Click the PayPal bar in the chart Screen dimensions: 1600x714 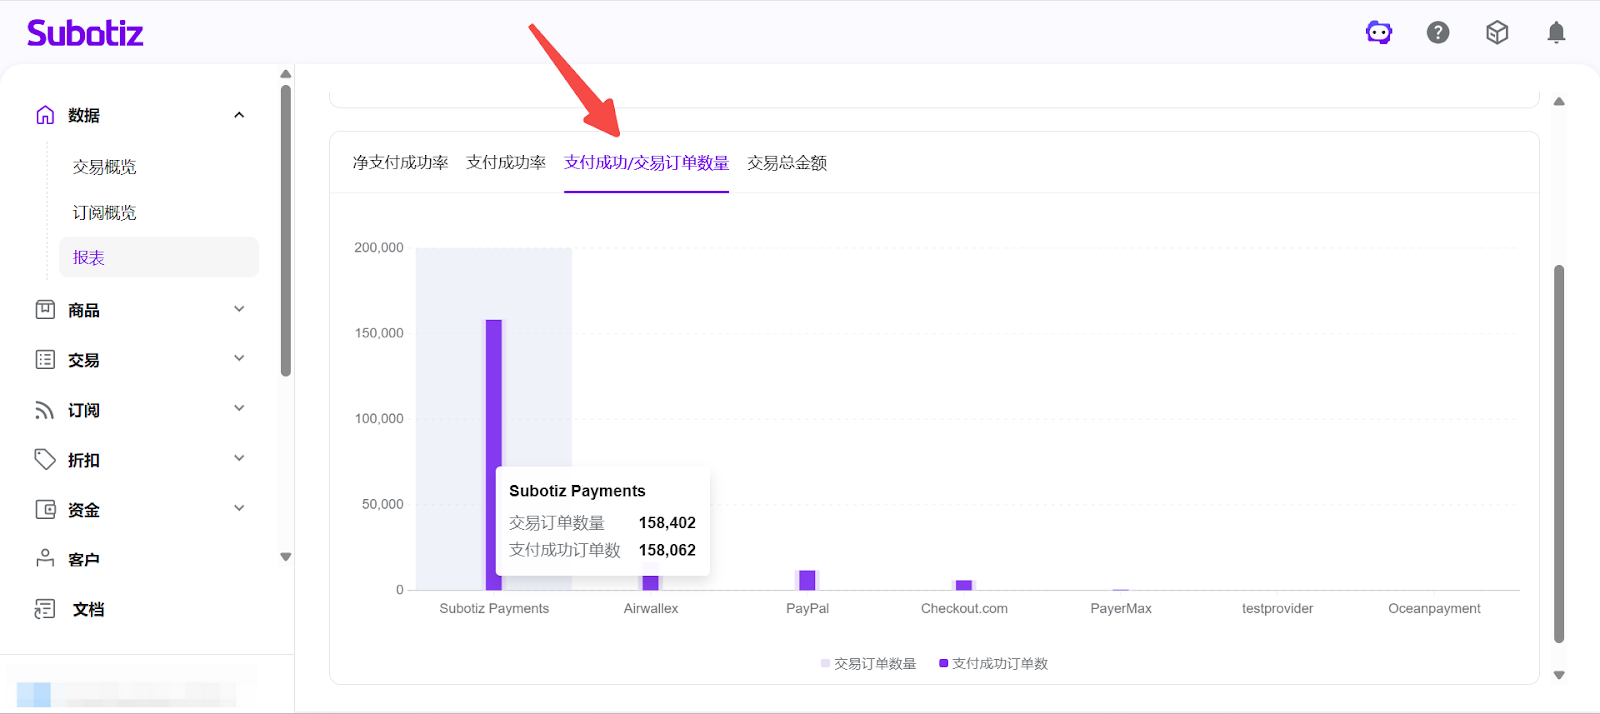808,580
